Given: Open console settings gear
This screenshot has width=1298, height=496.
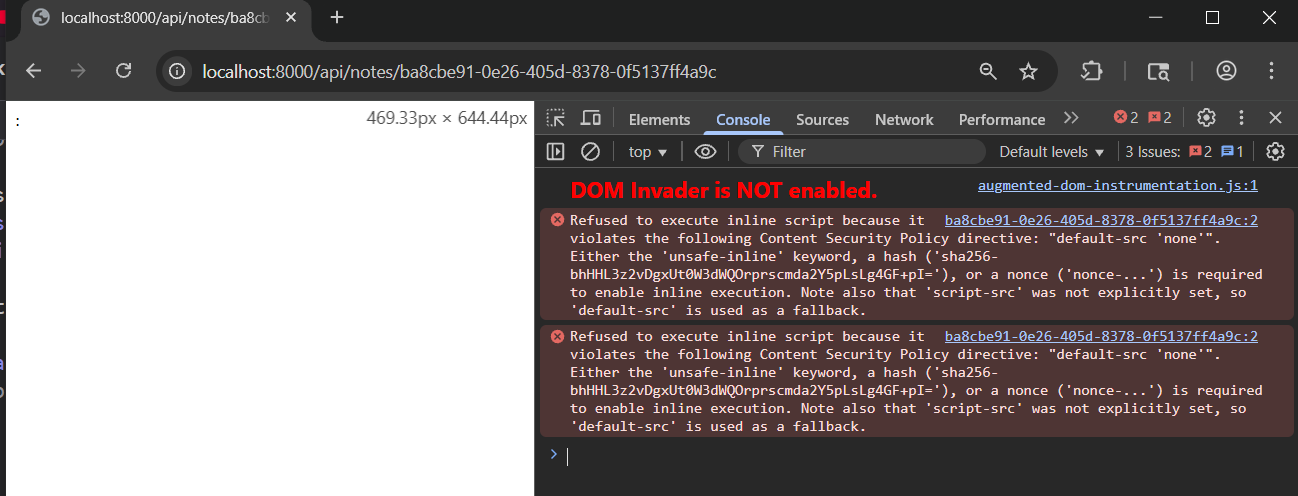Looking at the screenshot, I should tap(1275, 152).
